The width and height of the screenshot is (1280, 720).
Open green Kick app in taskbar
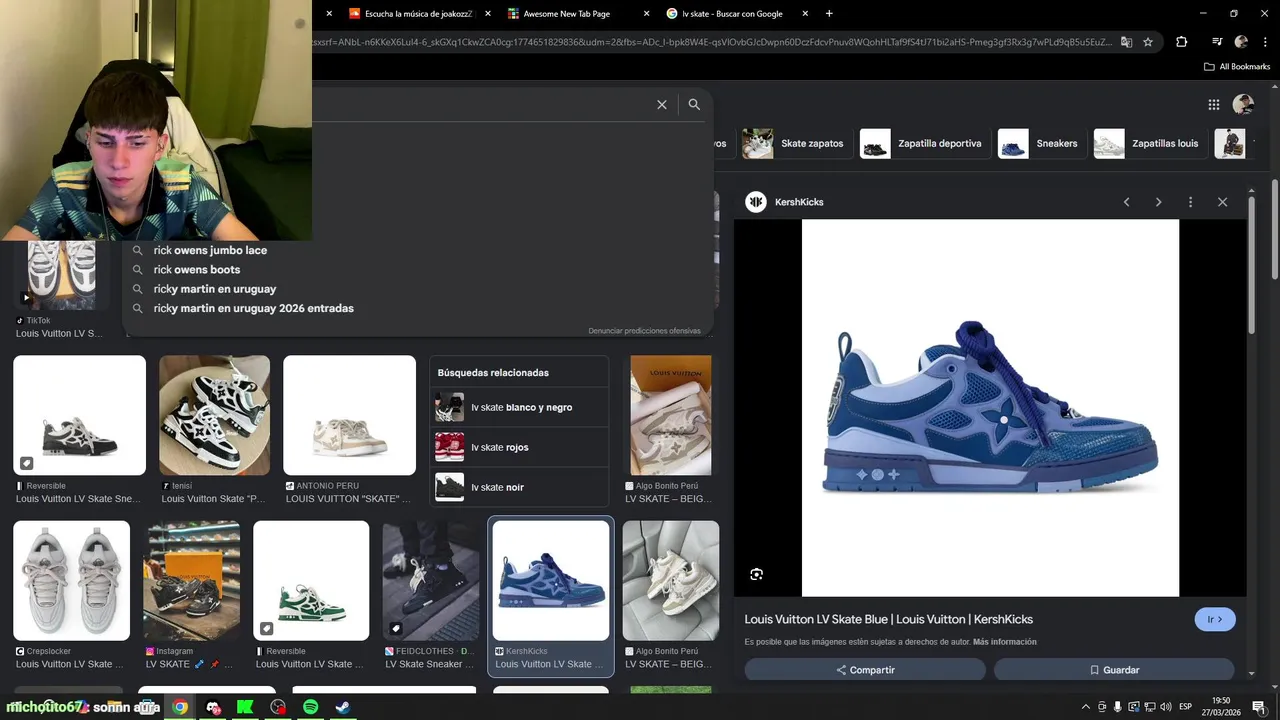pyautogui.click(x=245, y=707)
